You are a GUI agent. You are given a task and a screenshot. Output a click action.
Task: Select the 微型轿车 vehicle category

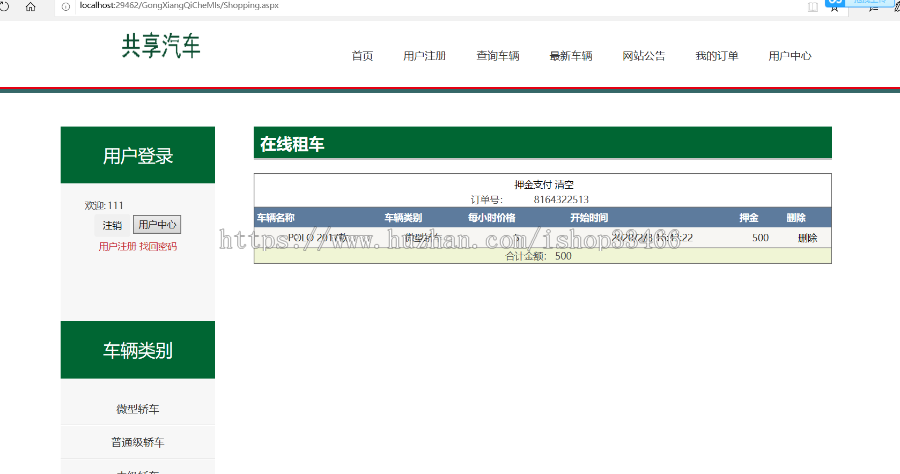138,409
